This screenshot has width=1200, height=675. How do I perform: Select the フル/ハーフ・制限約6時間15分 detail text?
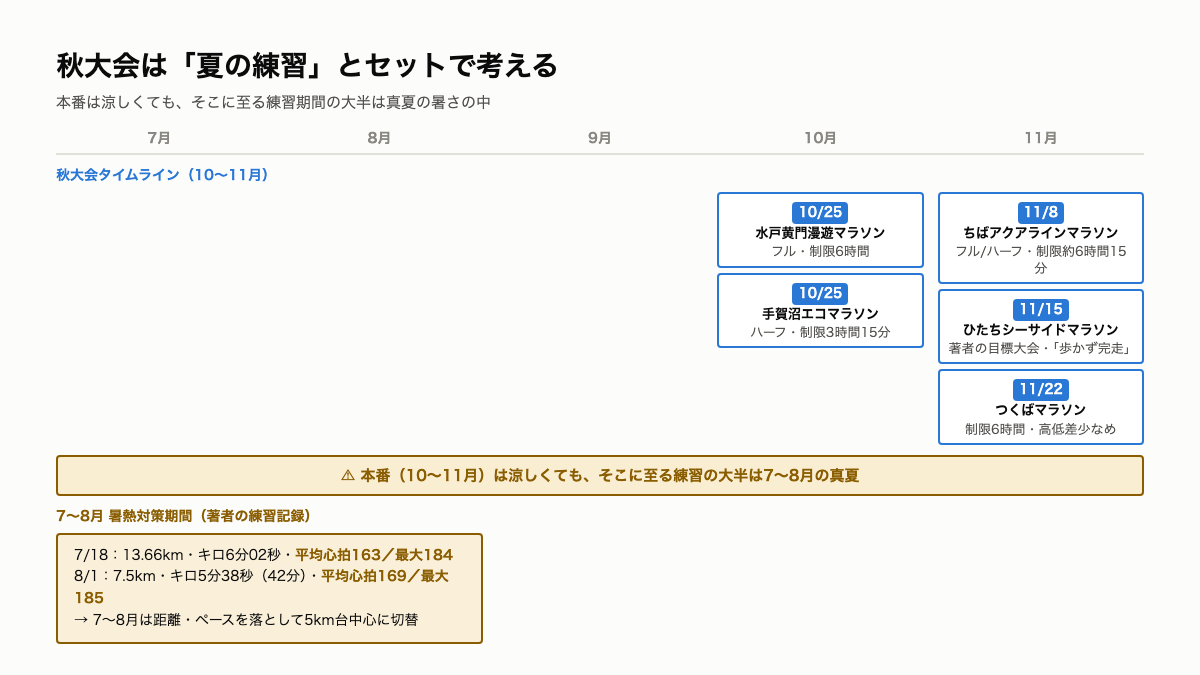click(1041, 260)
